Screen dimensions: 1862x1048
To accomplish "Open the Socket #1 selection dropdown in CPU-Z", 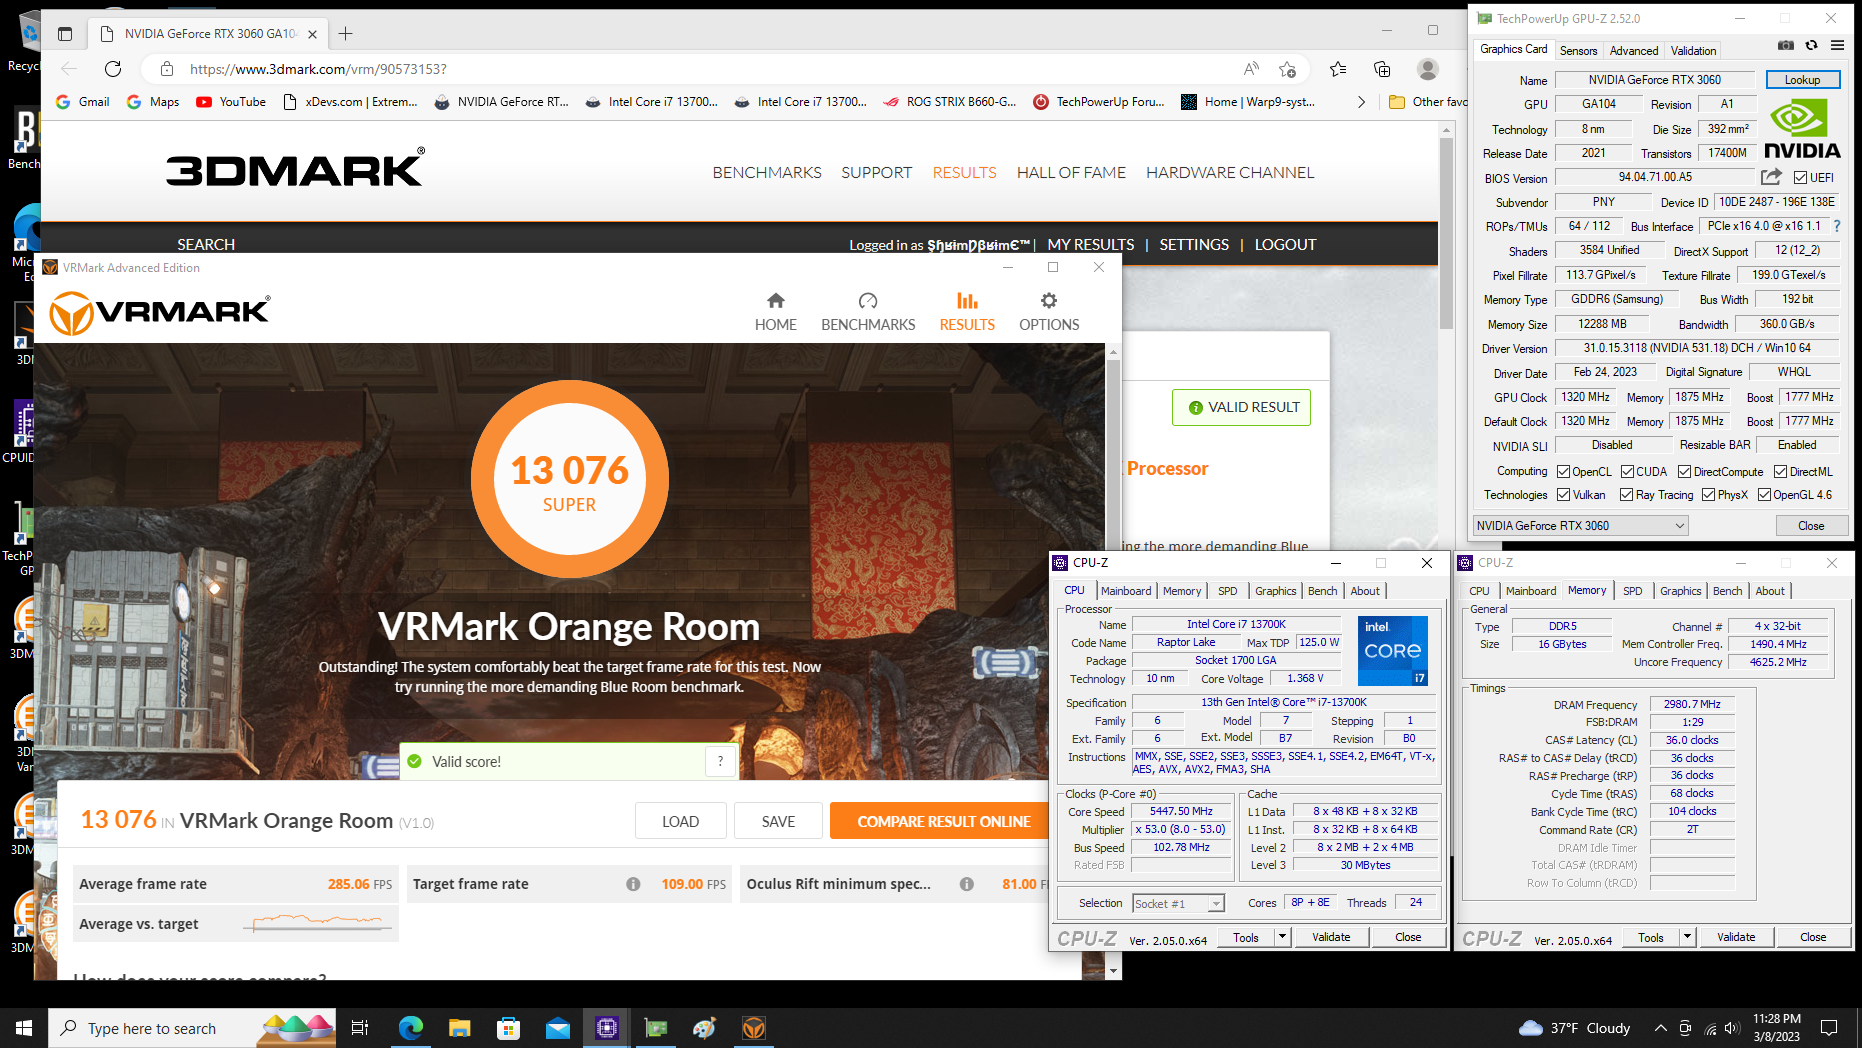I will 1178,903.
